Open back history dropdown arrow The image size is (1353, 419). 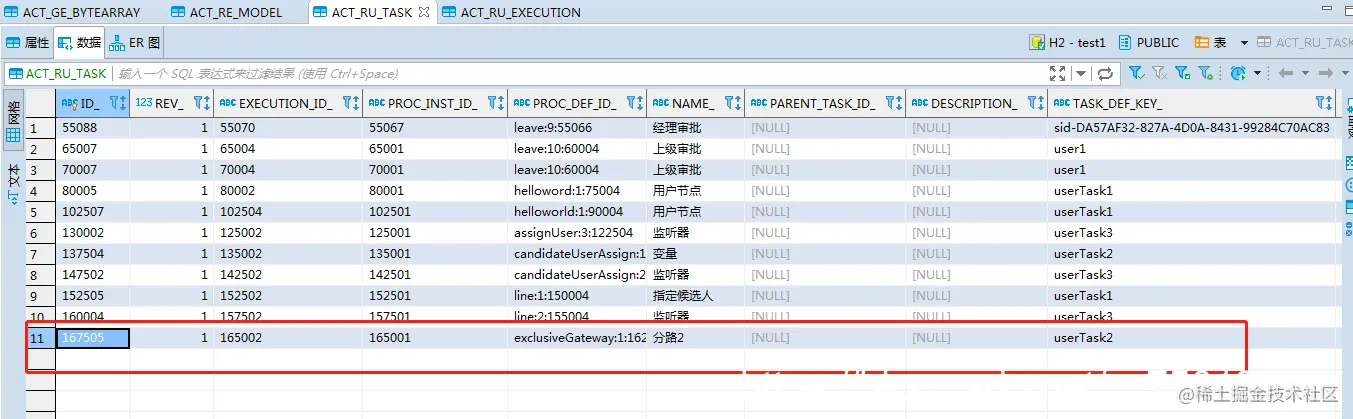[x=1304, y=73]
